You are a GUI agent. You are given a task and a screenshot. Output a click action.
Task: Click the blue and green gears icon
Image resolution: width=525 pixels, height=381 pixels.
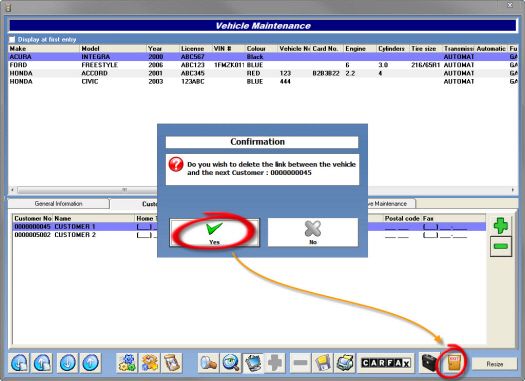point(127,363)
